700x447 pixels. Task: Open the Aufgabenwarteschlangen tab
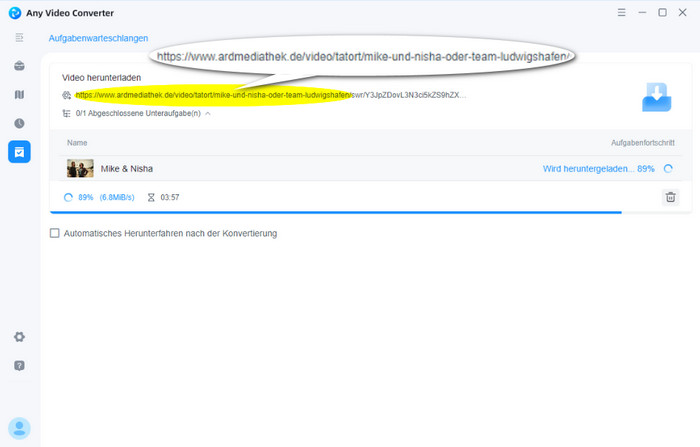(98, 38)
